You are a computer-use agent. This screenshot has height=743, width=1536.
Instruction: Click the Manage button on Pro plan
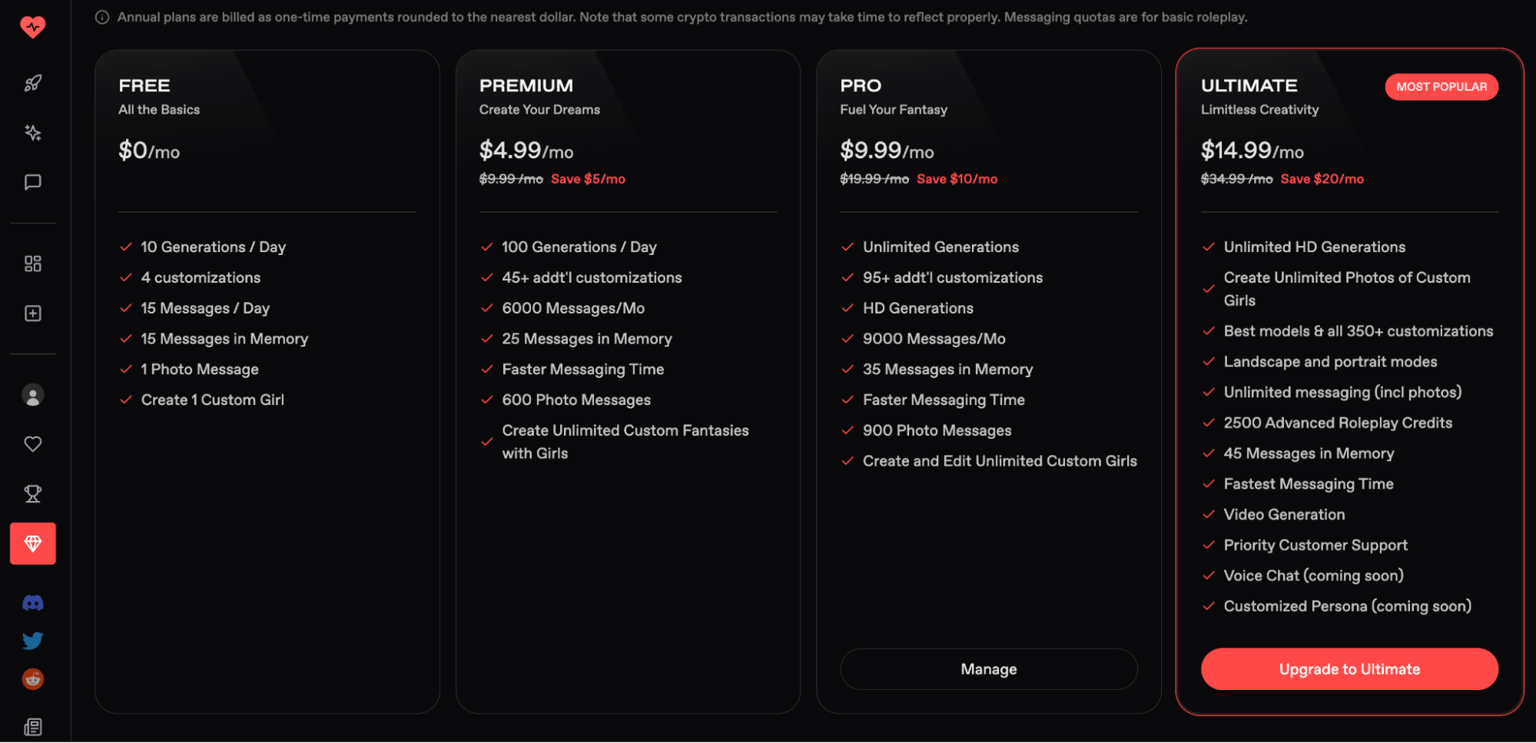click(x=988, y=669)
